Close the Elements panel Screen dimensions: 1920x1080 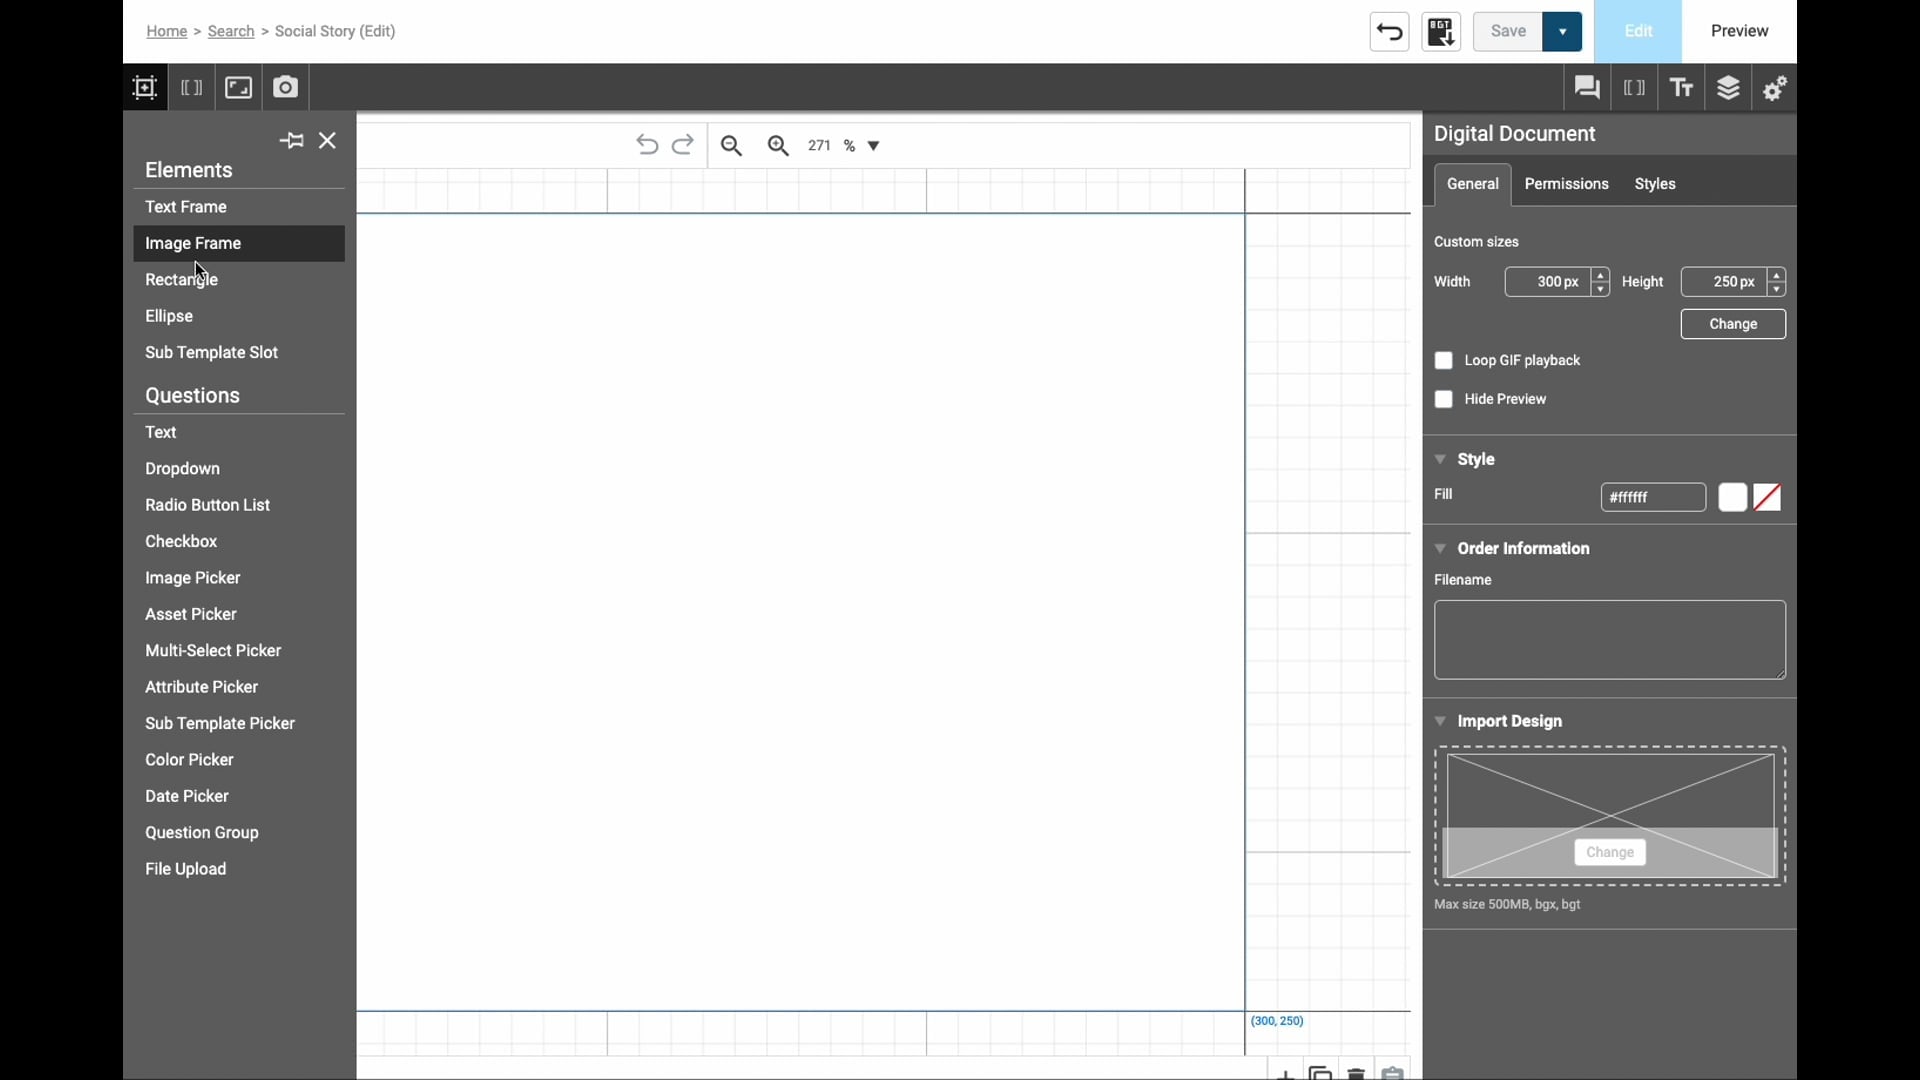(328, 141)
